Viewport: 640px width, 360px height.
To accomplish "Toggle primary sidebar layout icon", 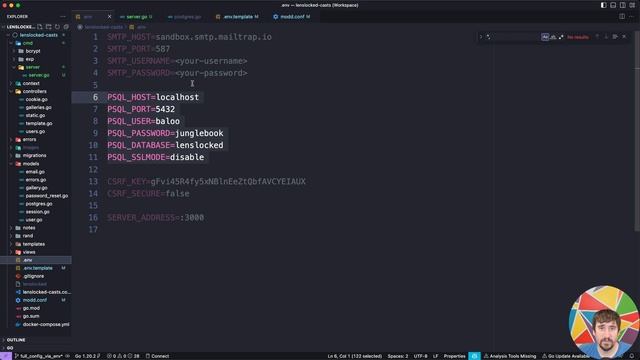I will [x=603, y=5].
